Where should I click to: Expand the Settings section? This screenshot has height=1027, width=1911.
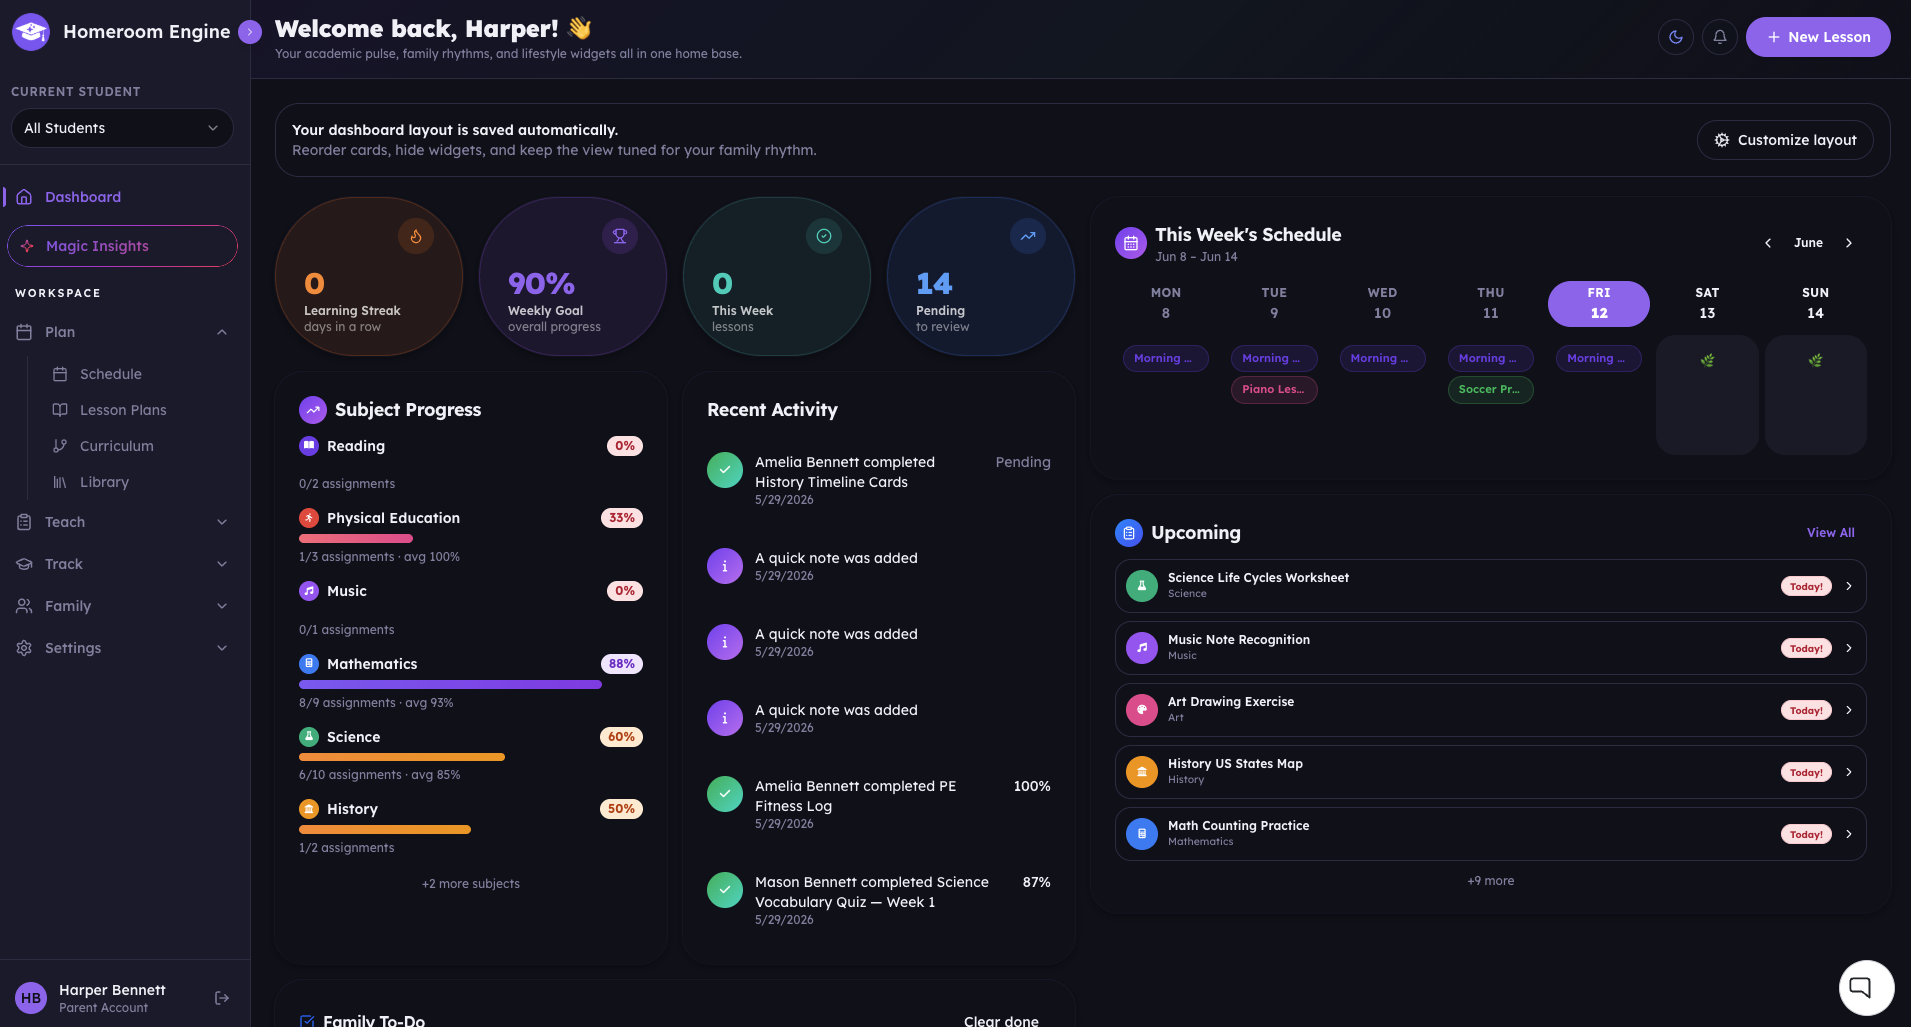coord(122,648)
